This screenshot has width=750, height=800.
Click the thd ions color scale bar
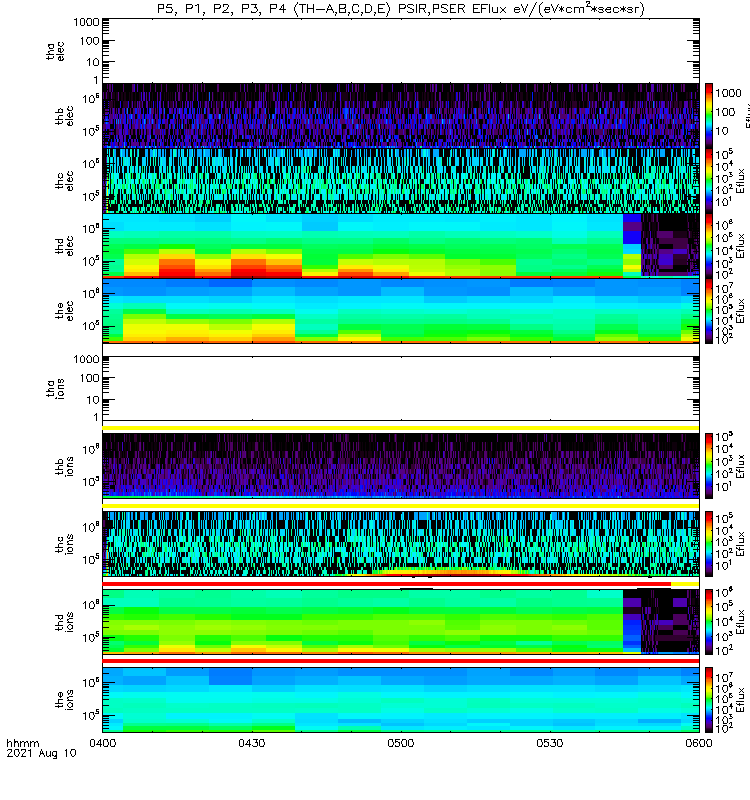pos(709,621)
